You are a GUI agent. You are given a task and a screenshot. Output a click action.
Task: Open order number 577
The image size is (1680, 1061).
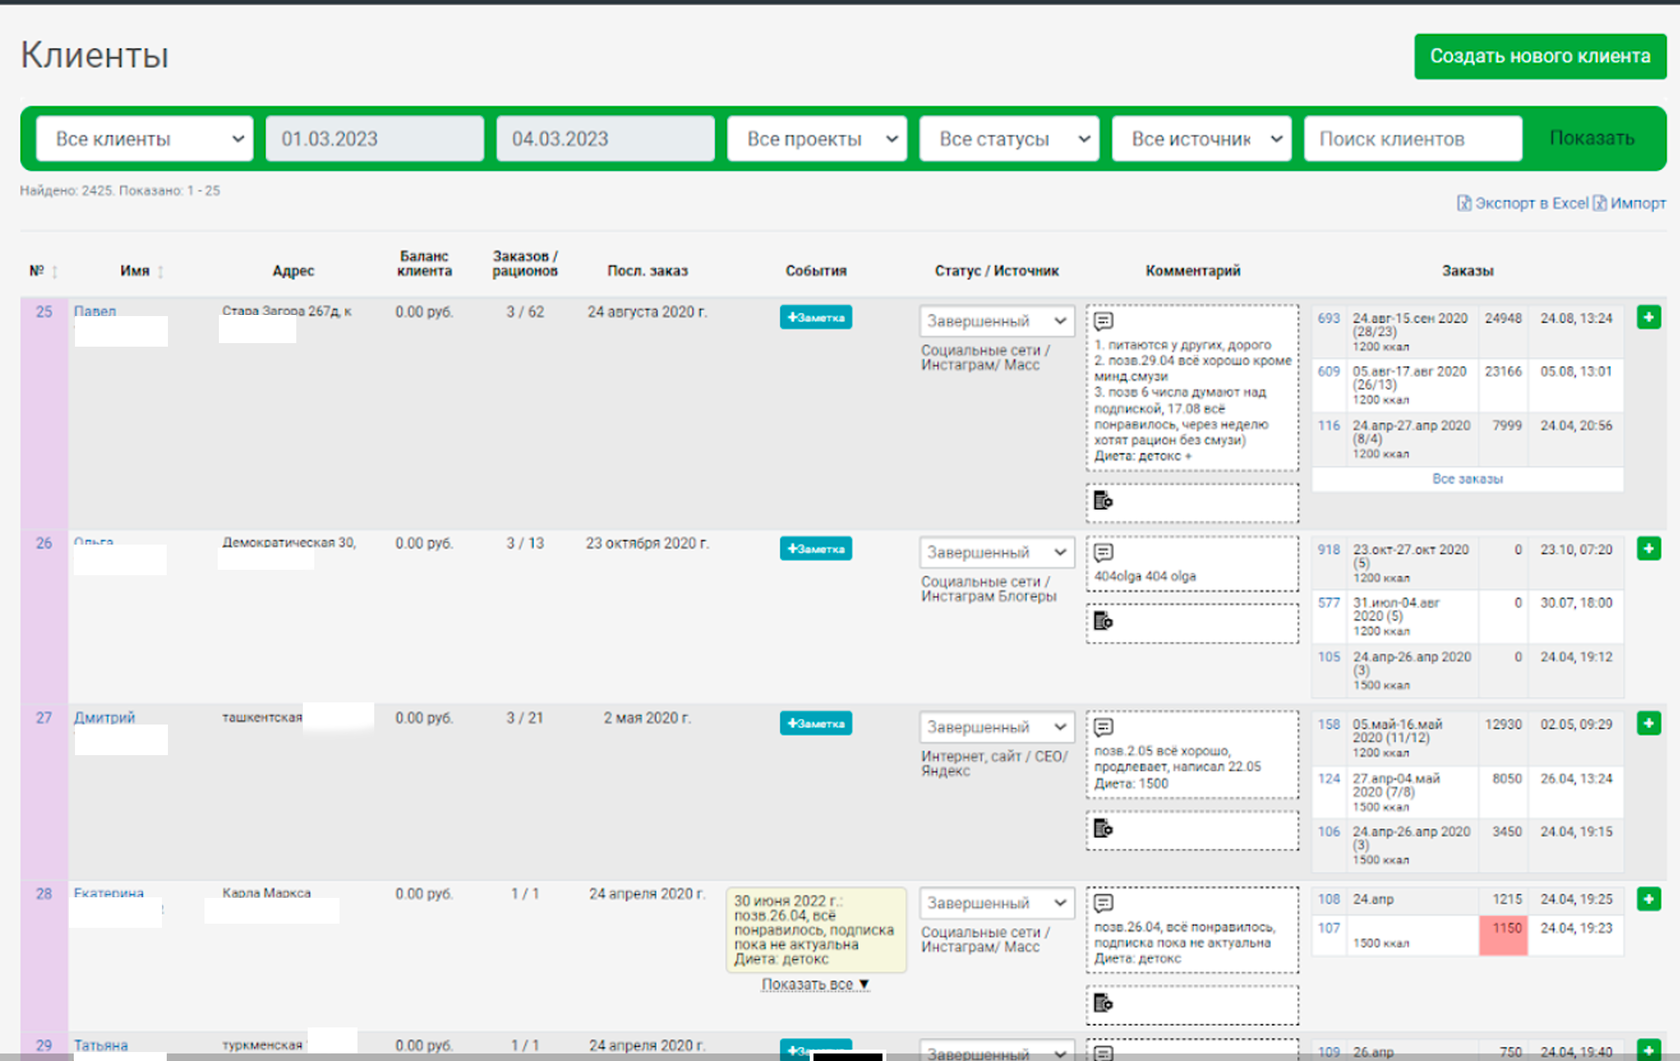click(x=1328, y=602)
